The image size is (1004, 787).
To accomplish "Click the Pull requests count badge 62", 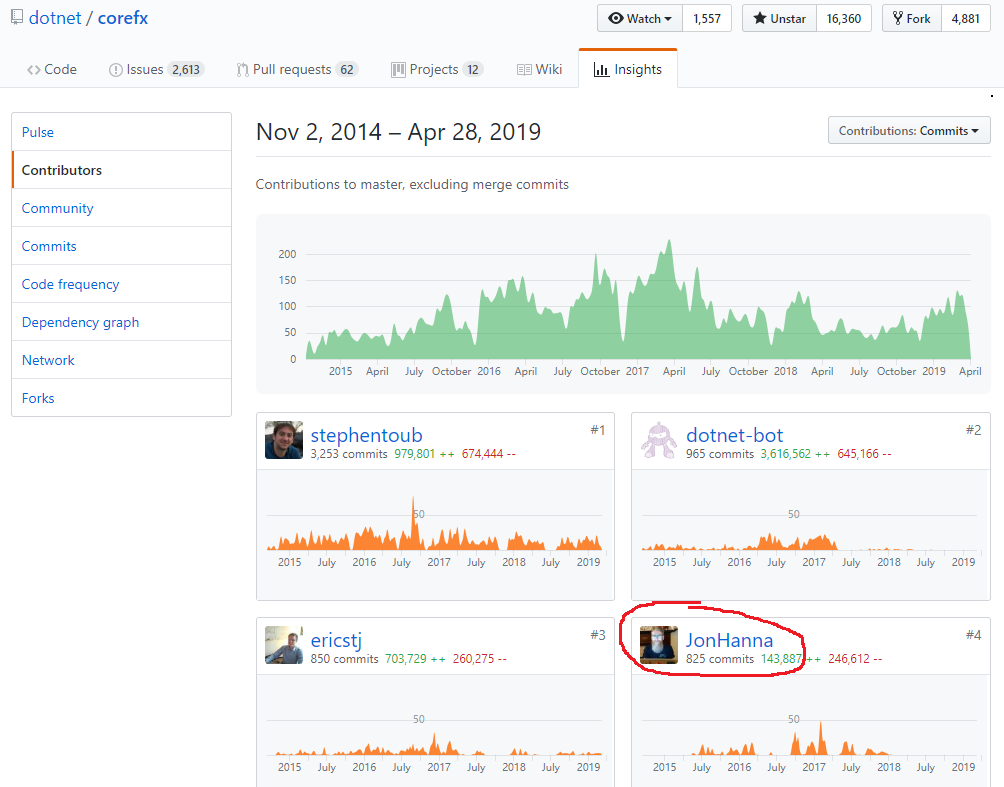I will coord(346,70).
